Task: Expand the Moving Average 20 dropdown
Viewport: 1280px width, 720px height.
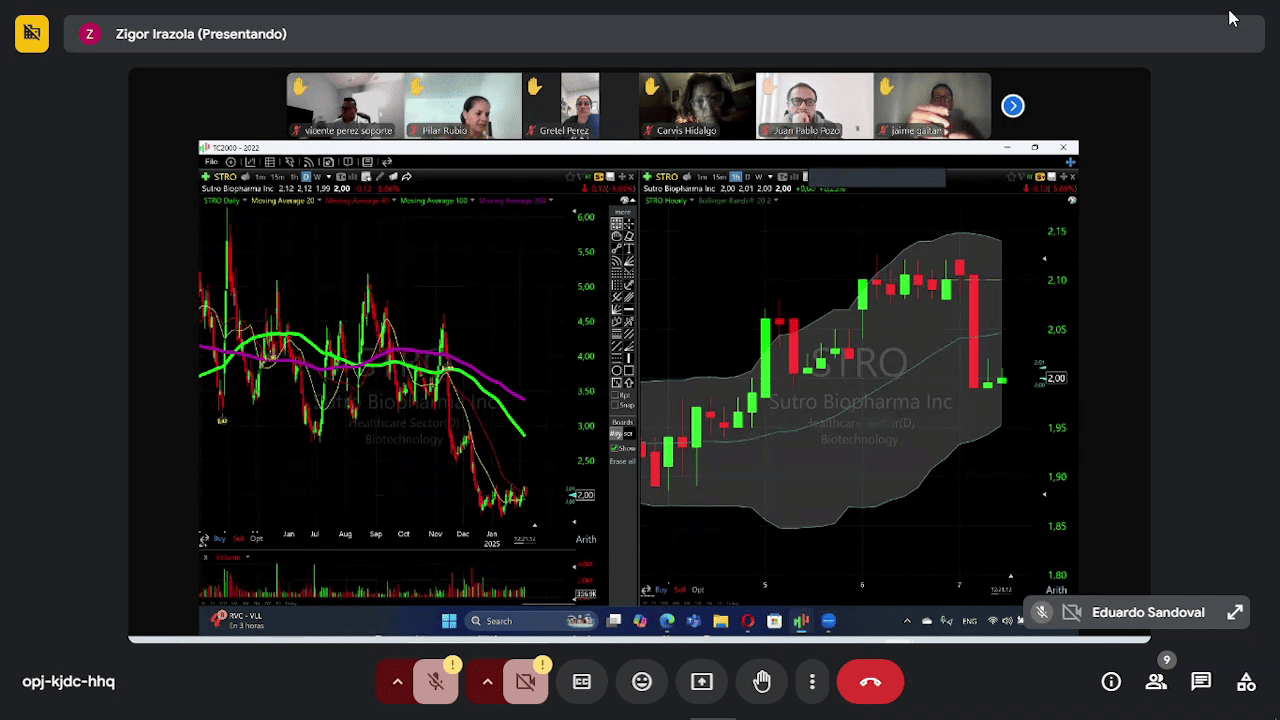Action: pos(321,200)
